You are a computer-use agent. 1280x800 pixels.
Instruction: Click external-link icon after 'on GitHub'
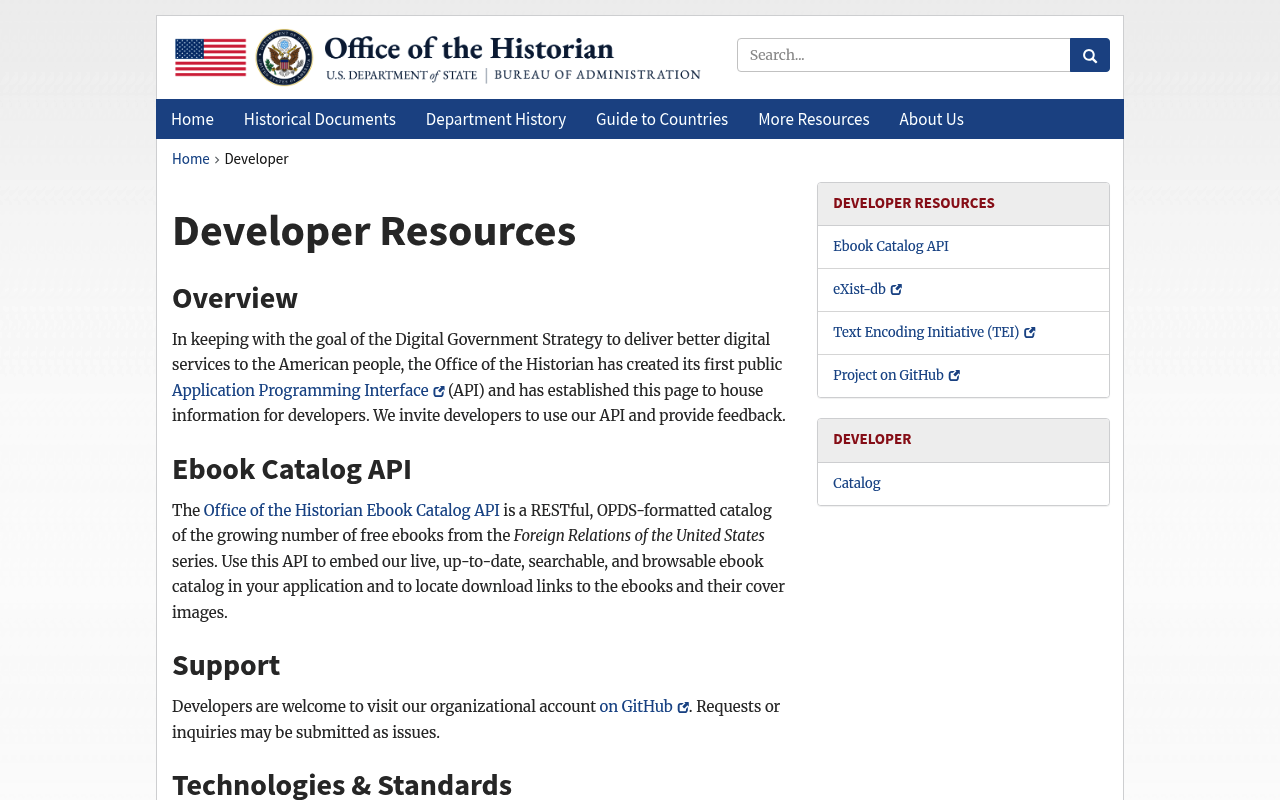[x=683, y=708]
